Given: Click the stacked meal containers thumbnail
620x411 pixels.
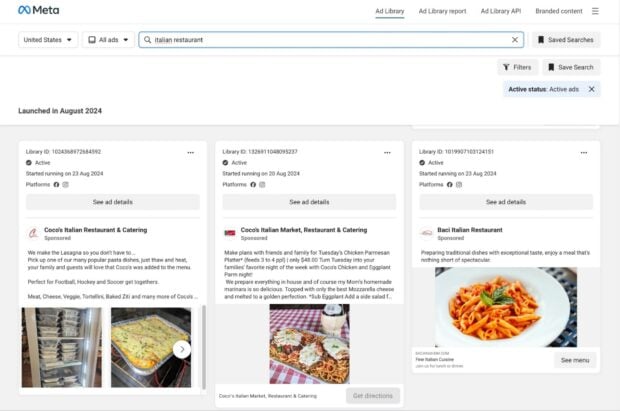Looking at the screenshot, I should click(x=62, y=347).
